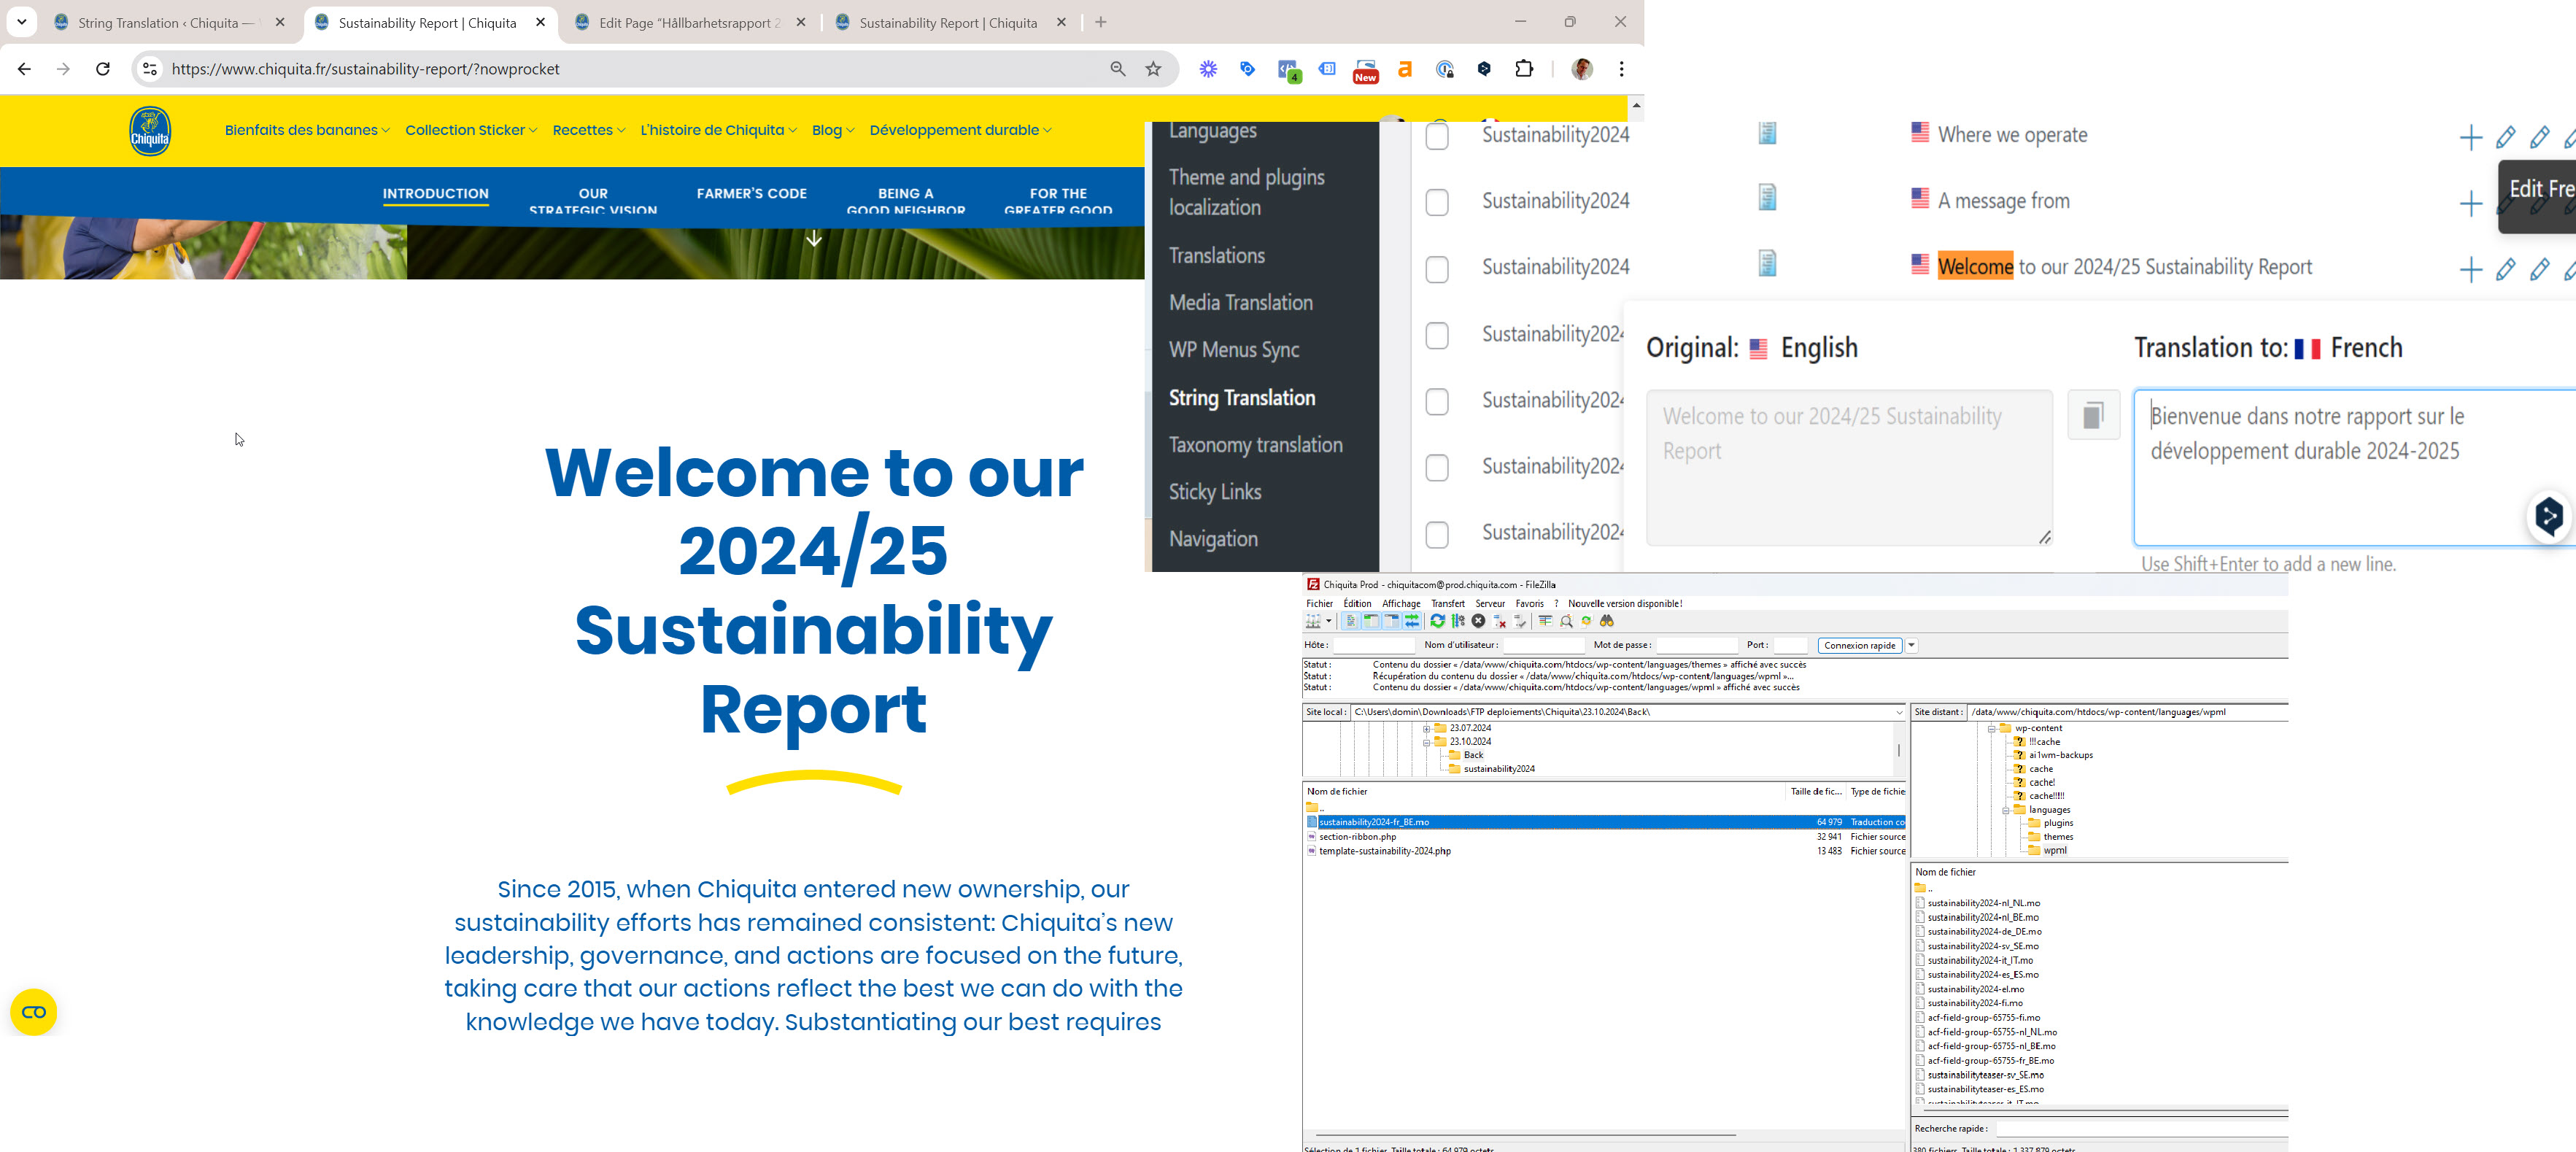Click DeepL icon in French translation box

tap(2548, 517)
